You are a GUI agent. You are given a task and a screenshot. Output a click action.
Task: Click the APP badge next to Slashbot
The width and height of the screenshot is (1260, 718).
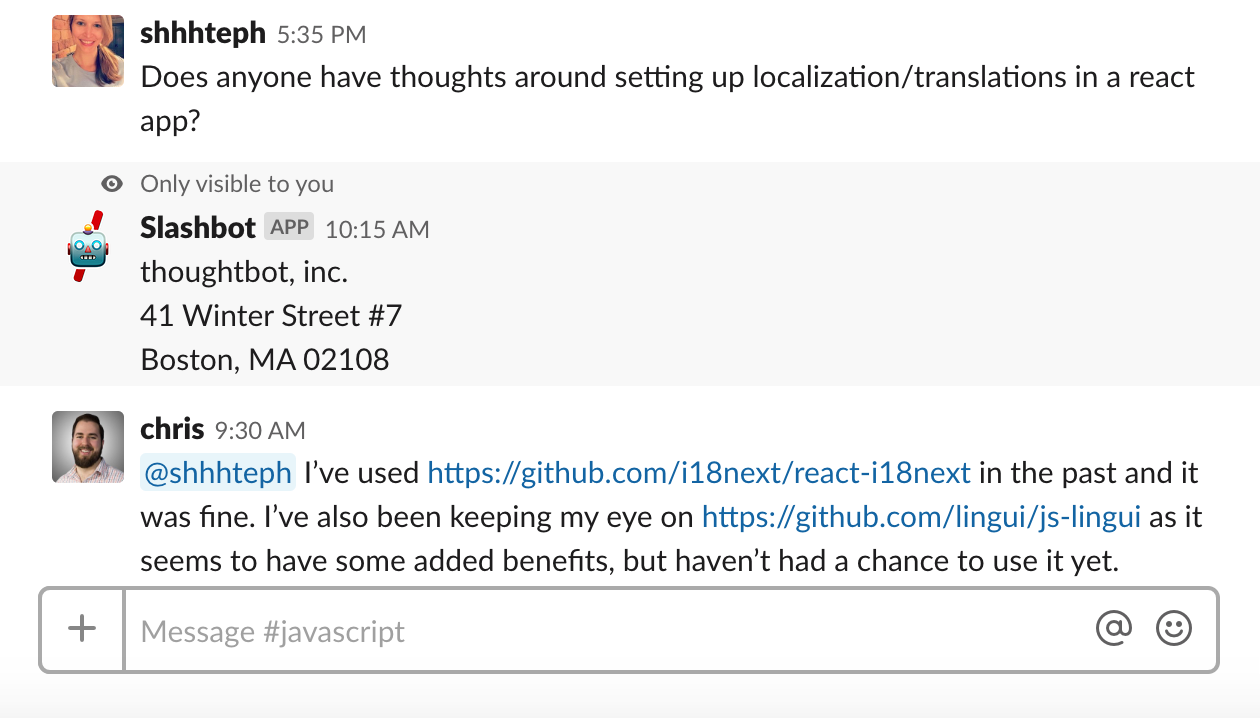coord(289,227)
